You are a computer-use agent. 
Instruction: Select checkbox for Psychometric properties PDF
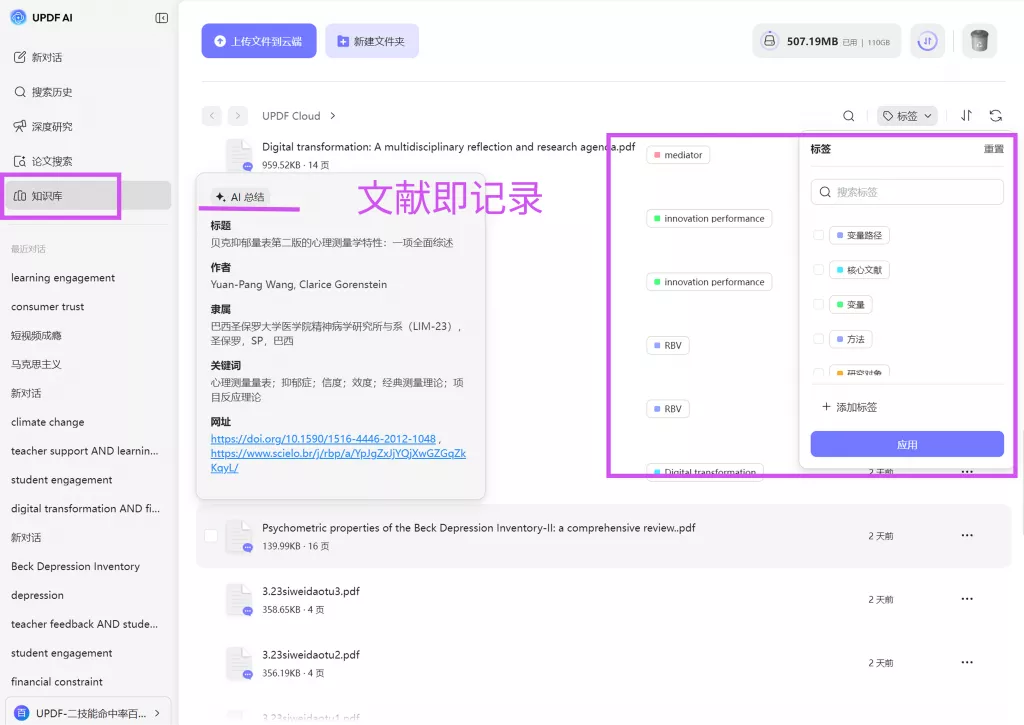pyautogui.click(x=211, y=536)
